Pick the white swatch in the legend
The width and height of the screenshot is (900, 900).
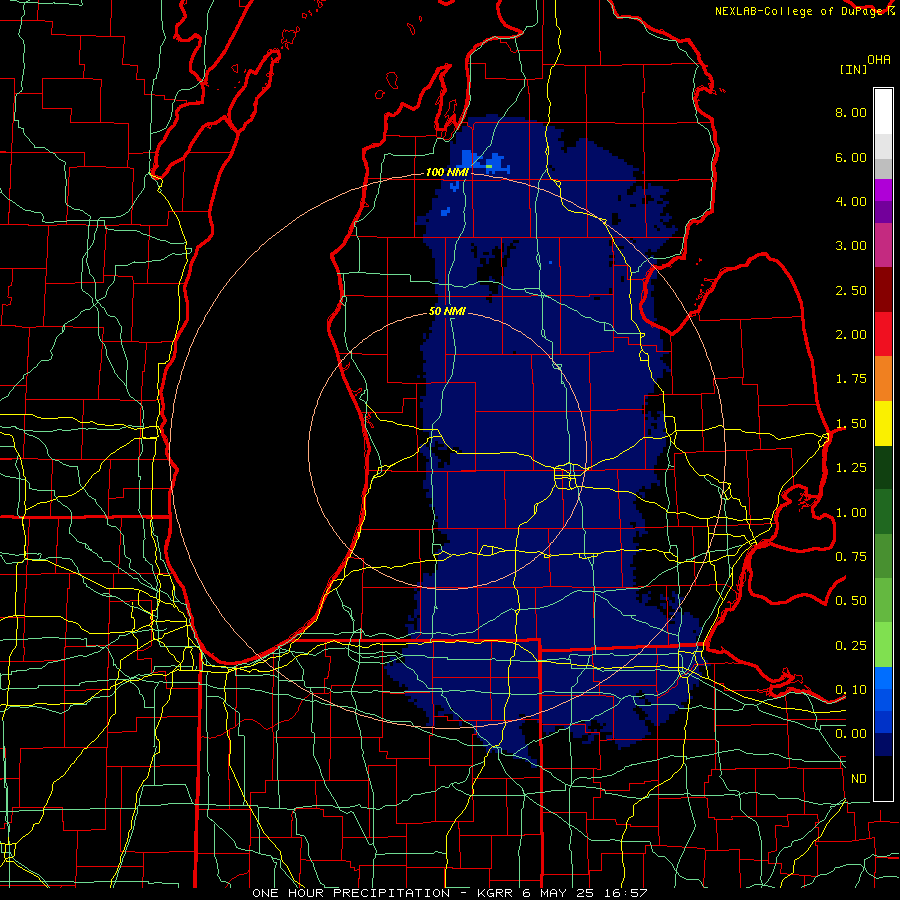pyautogui.click(x=883, y=112)
